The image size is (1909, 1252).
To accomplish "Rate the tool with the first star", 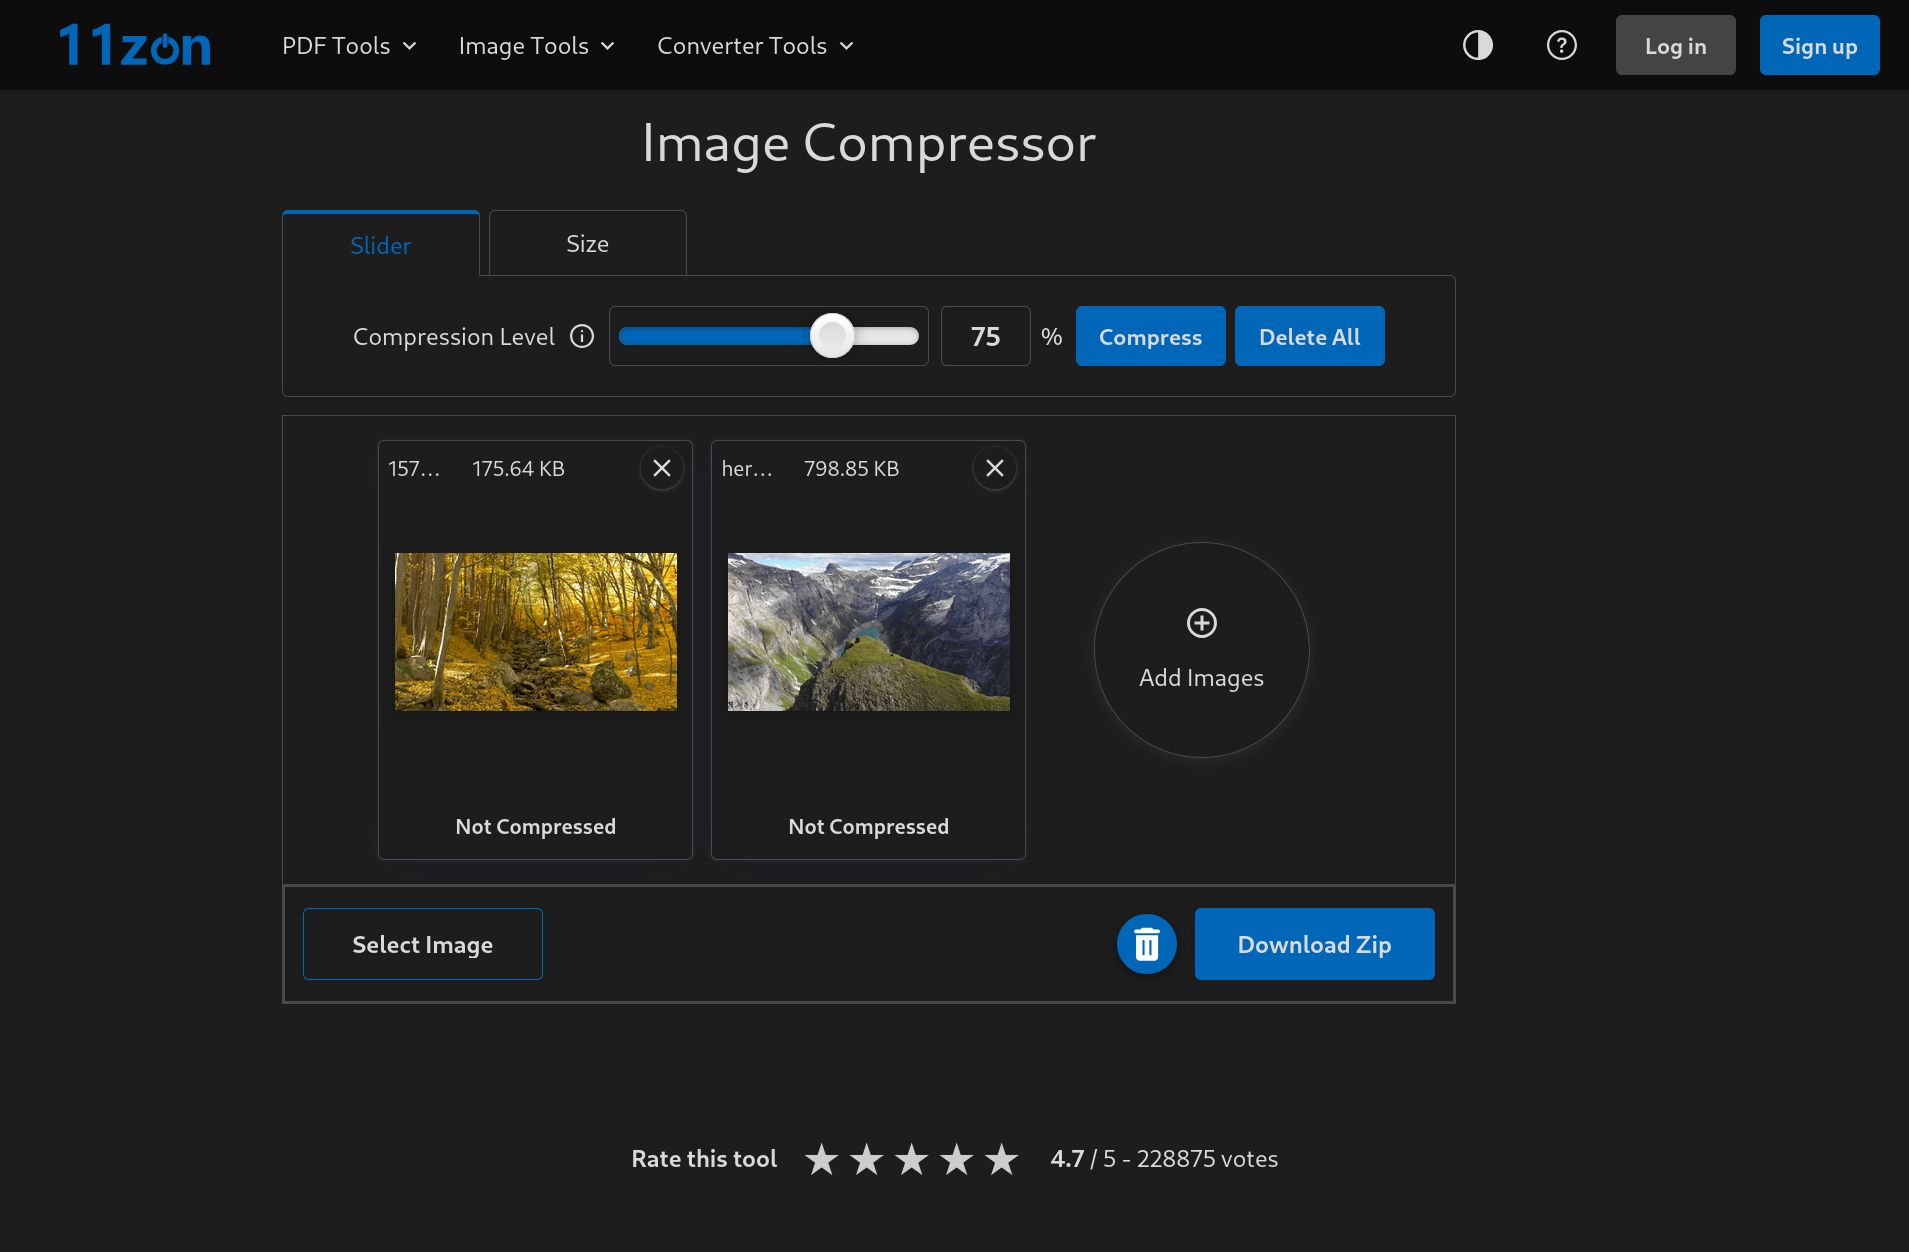I will click(x=822, y=1160).
